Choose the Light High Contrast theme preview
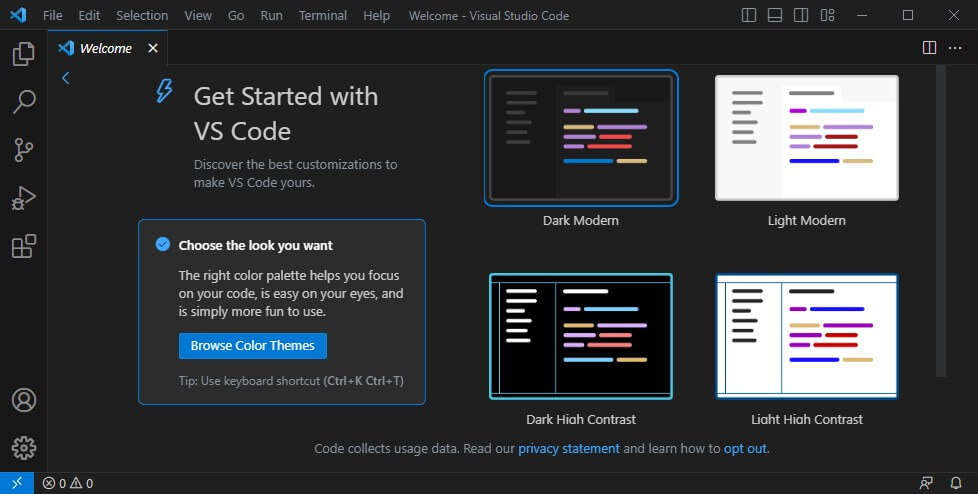 [x=806, y=336]
